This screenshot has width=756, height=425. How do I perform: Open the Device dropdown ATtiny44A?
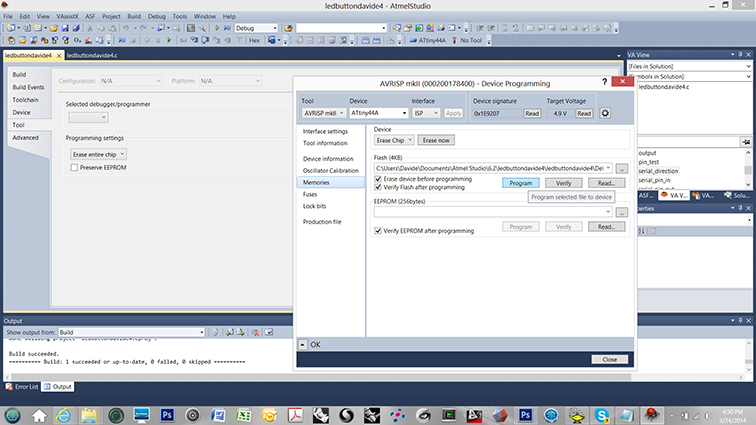[378, 113]
